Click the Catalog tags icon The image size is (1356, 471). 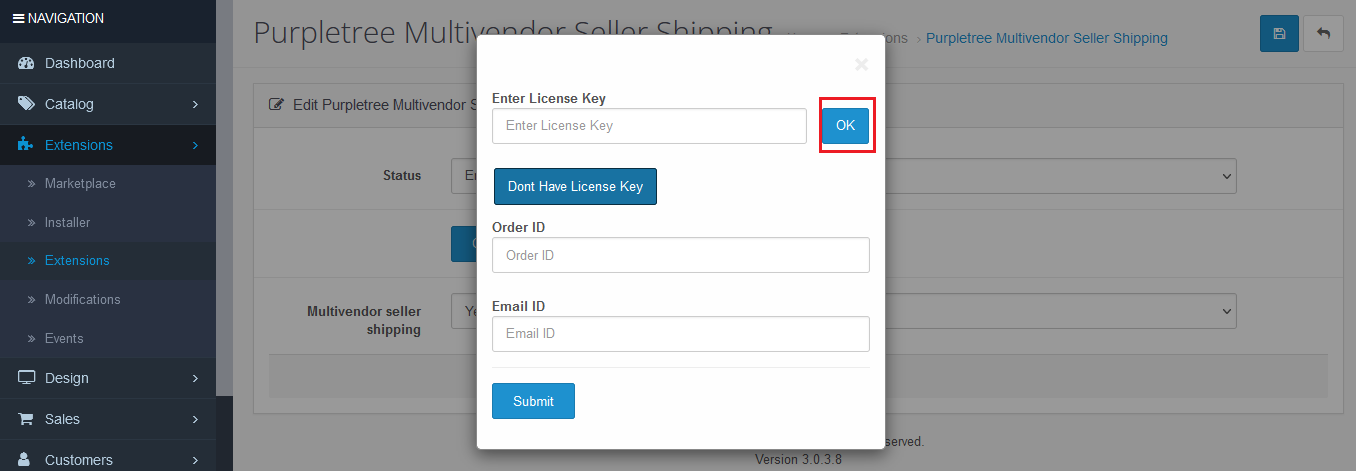click(x=27, y=104)
